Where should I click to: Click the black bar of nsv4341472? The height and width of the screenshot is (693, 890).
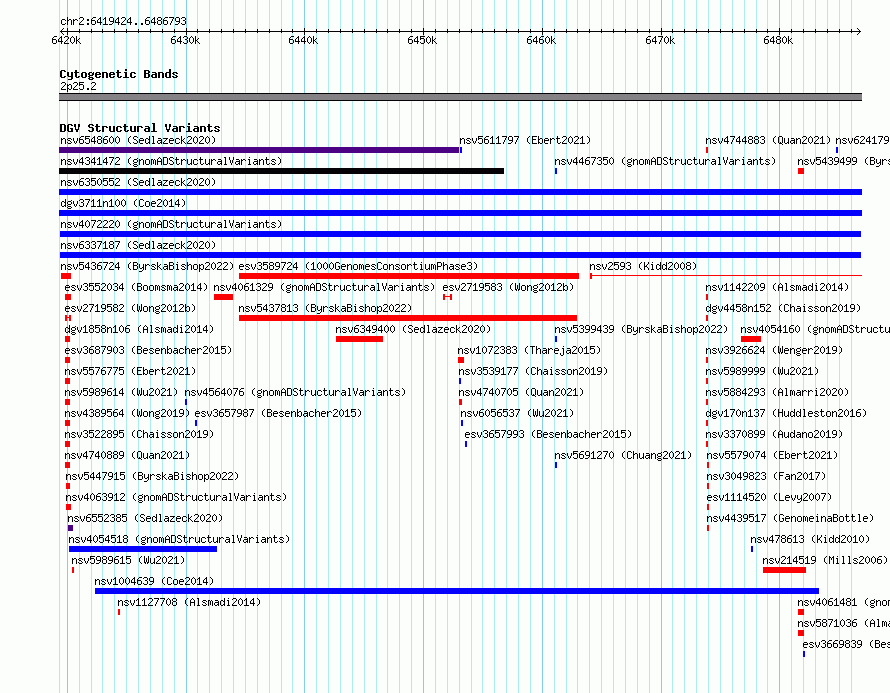[x=282, y=171]
